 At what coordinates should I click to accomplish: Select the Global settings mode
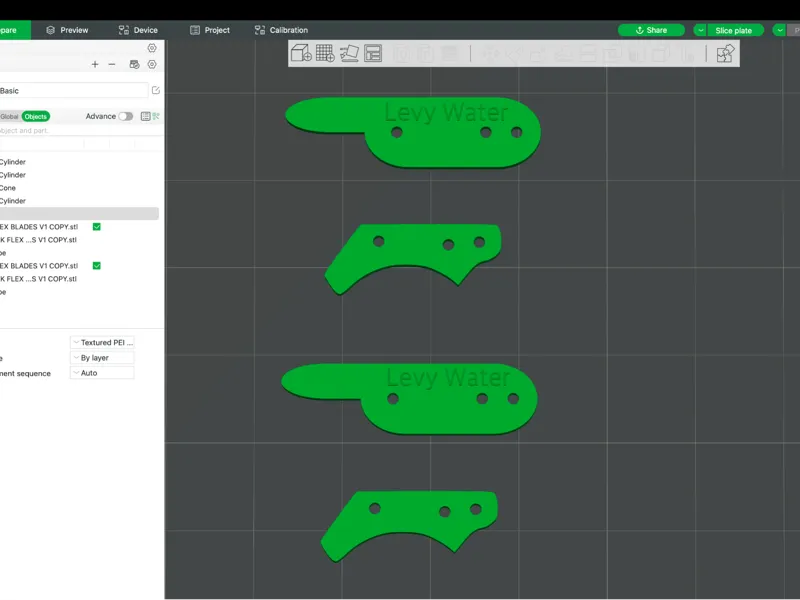tap(9, 116)
